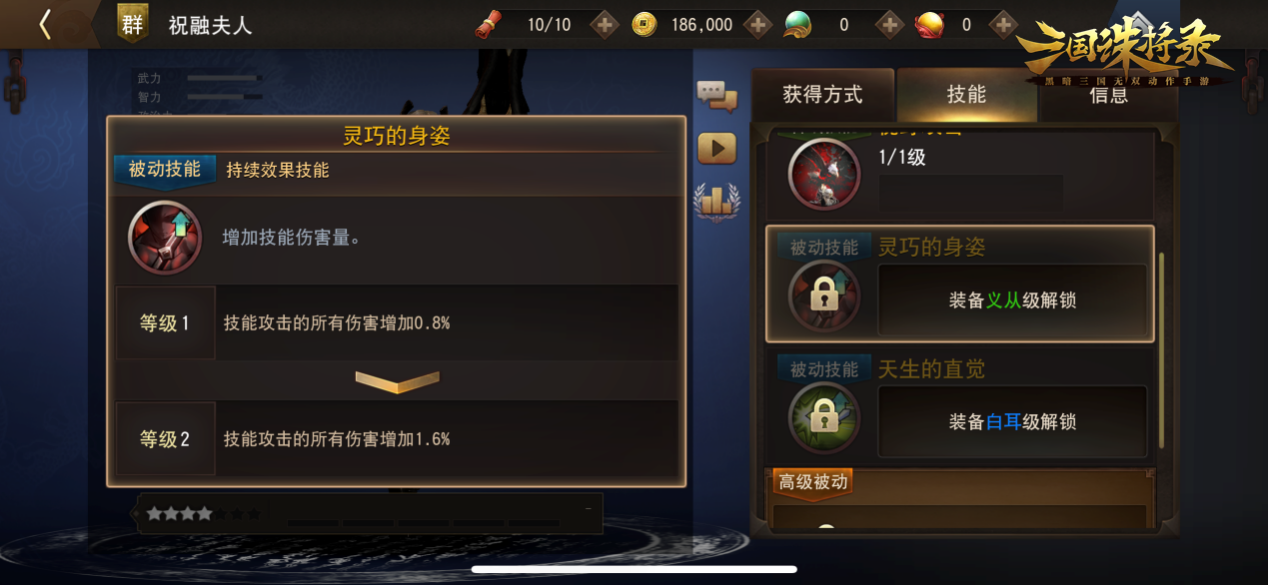Expand the level list with the gold chevron
1268x585 pixels.
tap(397, 381)
